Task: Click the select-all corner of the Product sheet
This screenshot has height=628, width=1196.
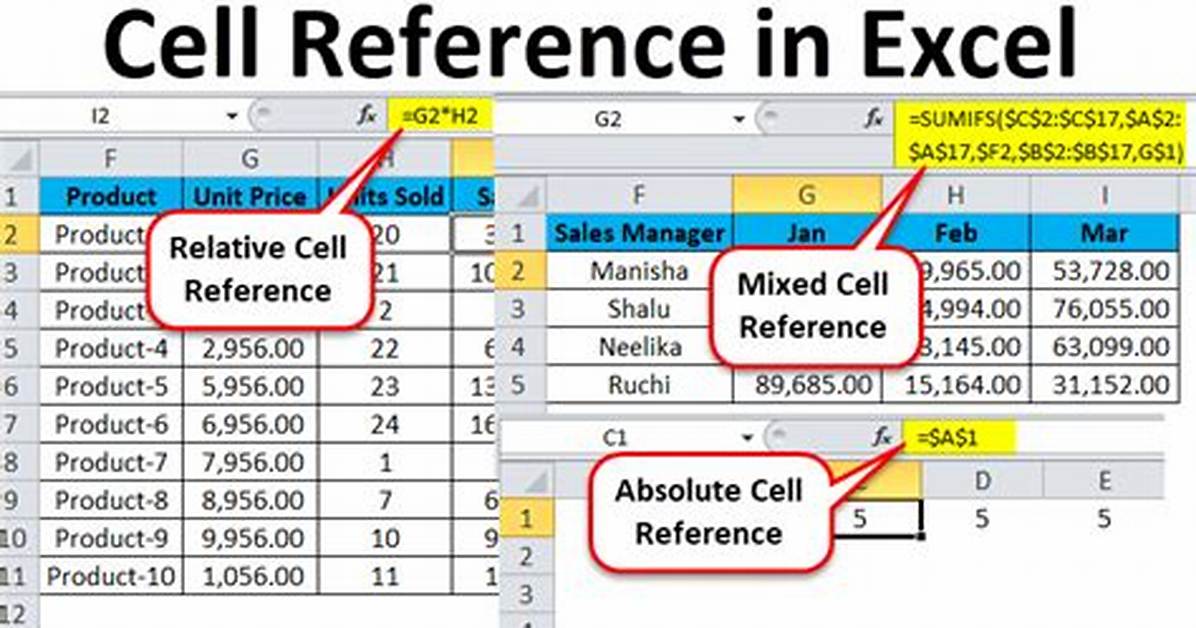Action: coord(20,159)
